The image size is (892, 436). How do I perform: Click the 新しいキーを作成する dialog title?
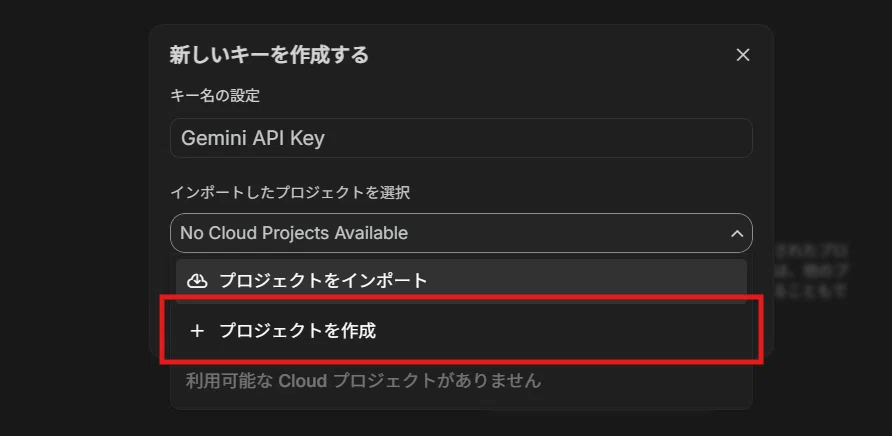(x=269, y=55)
